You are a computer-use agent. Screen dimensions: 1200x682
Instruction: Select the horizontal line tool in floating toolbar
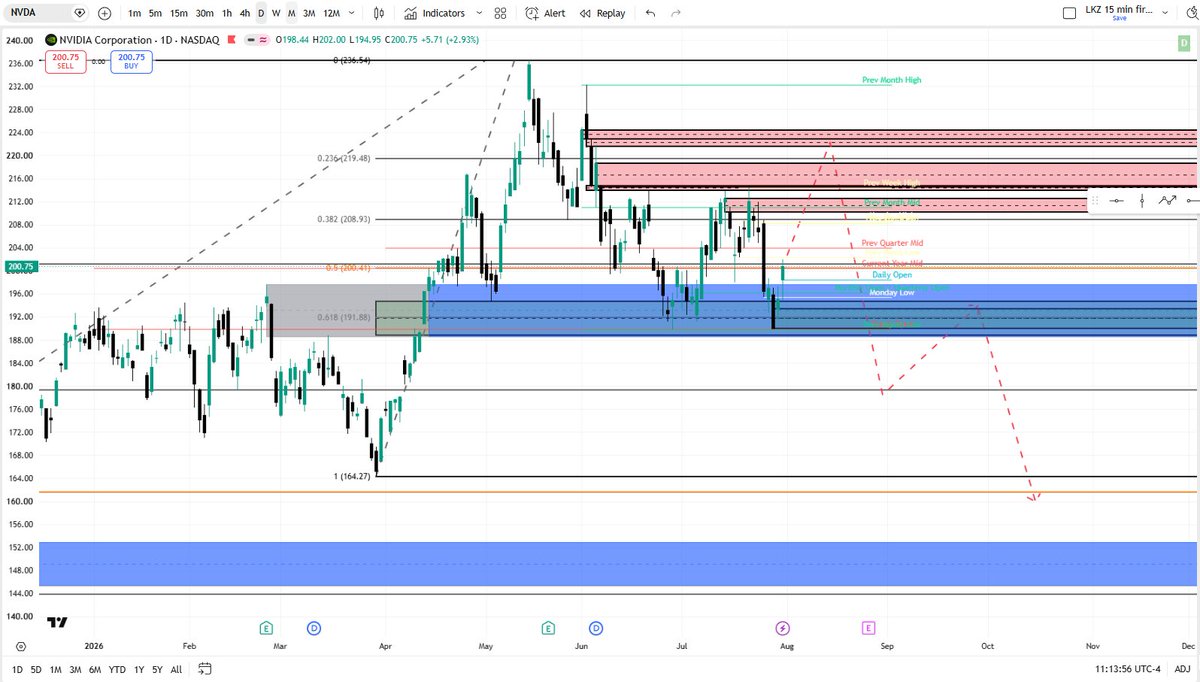(1117, 200)
